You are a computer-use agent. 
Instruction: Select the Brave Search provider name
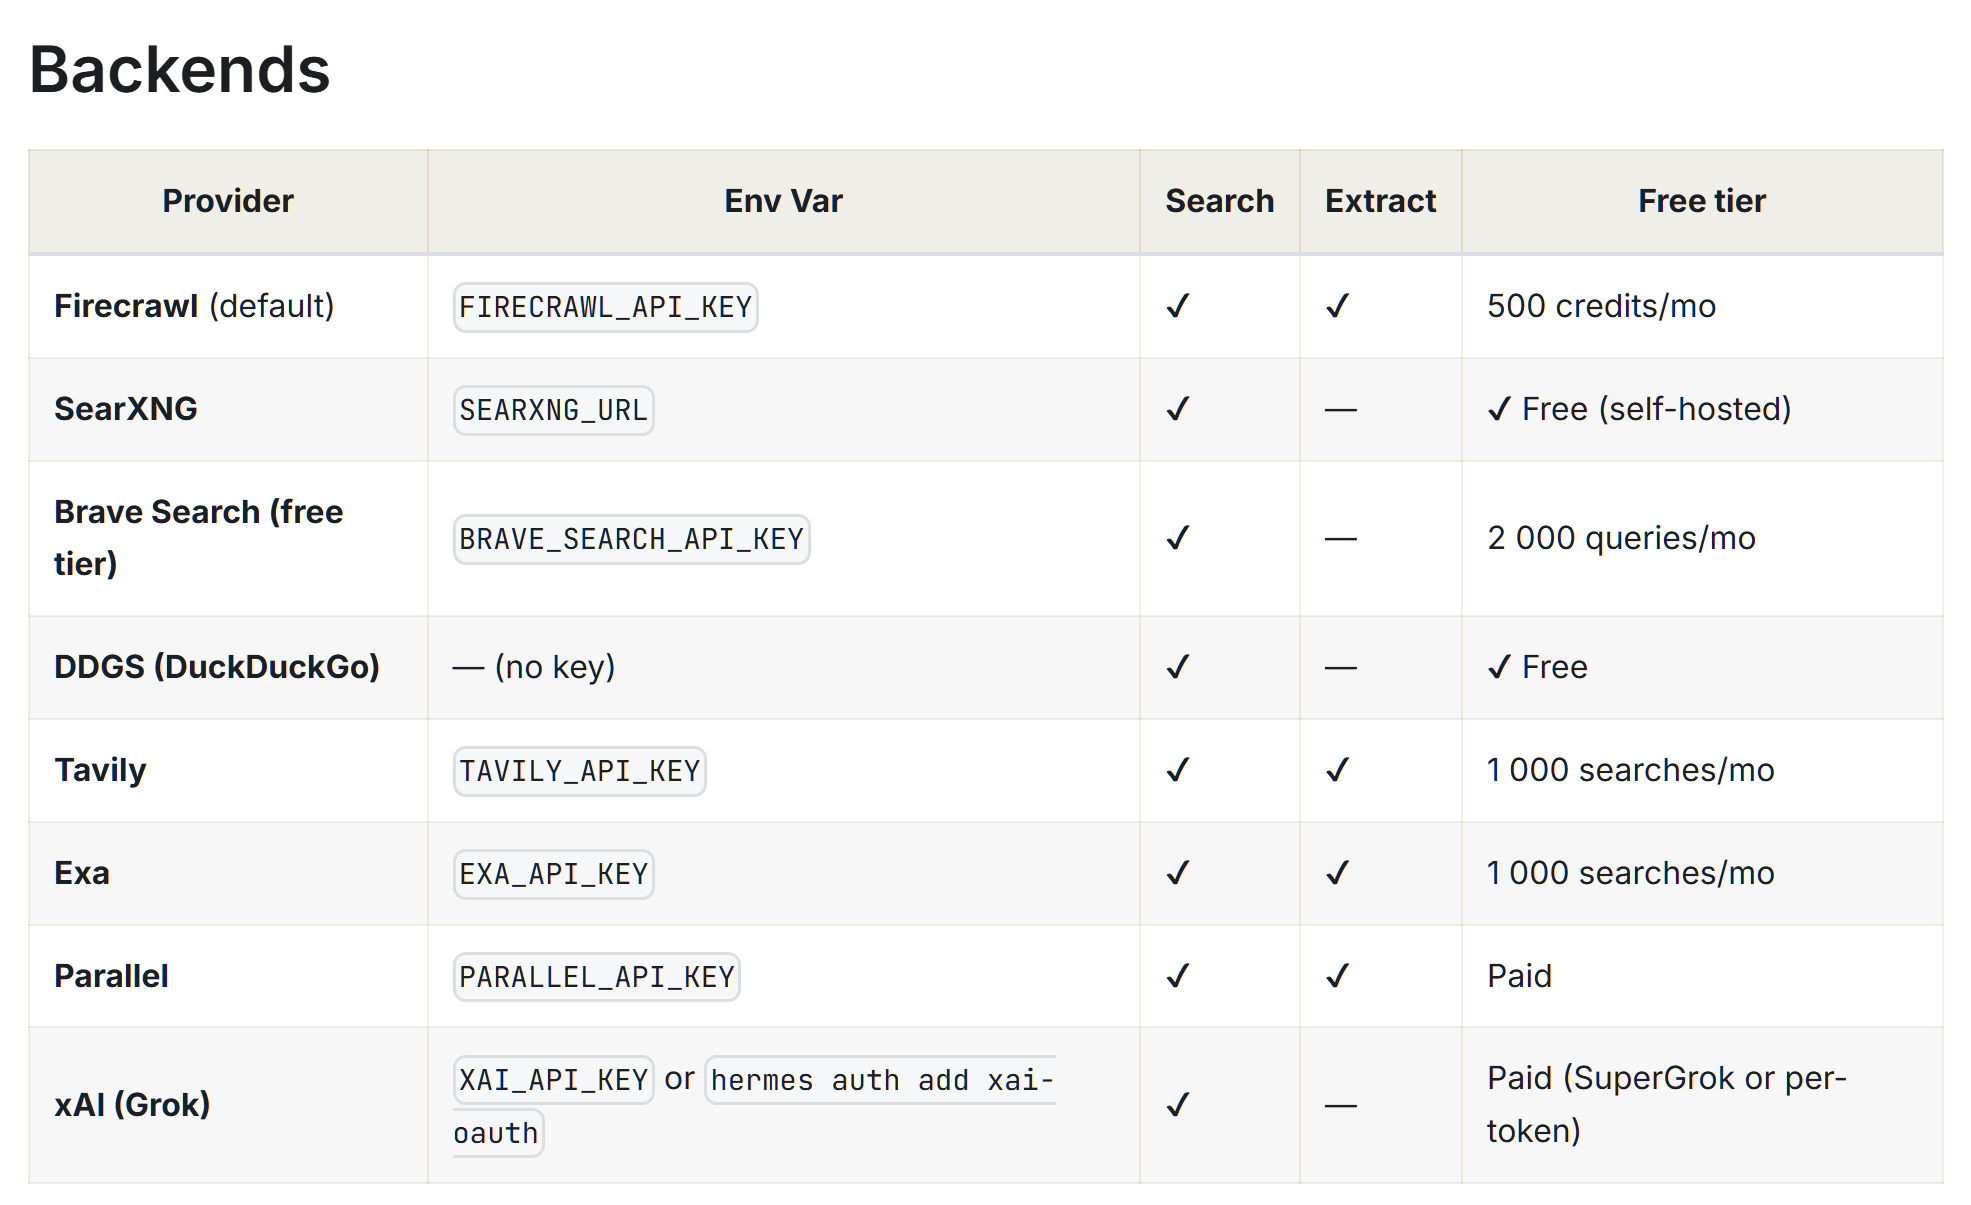point(198,538)
